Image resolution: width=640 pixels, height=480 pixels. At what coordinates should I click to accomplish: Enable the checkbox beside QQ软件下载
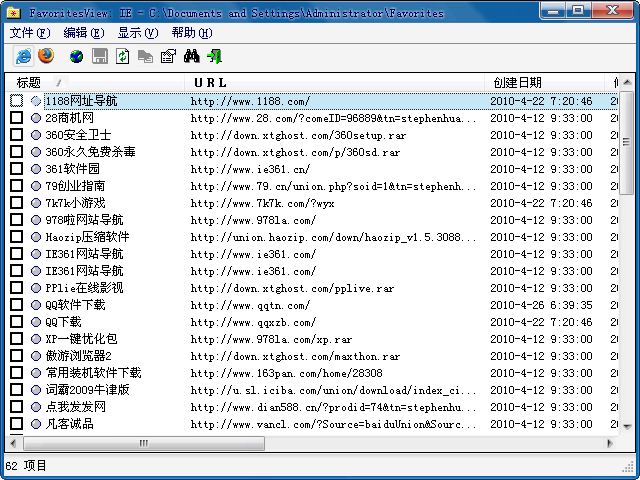16,305
